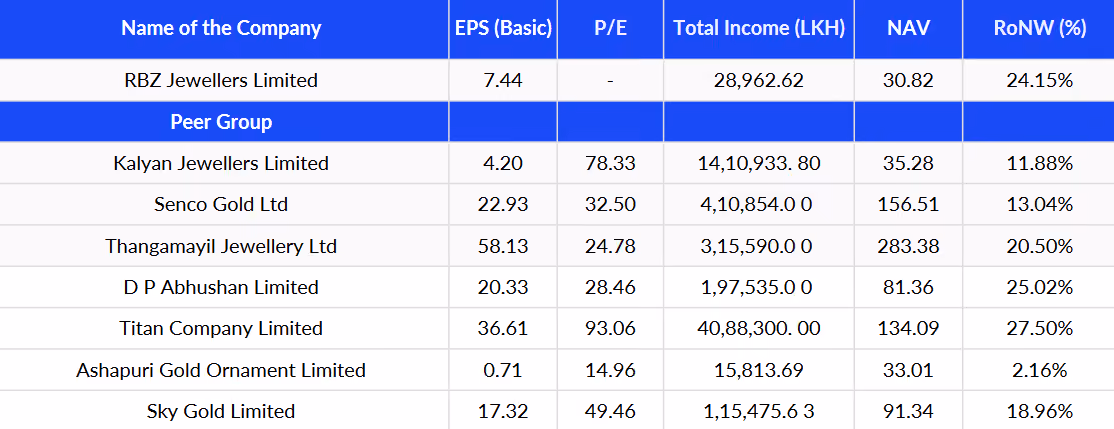Image resolution: width=1114 pixels, height=429 pixels.
Task: Select total income 15,813.69
Action: click(x=759, y=371)
